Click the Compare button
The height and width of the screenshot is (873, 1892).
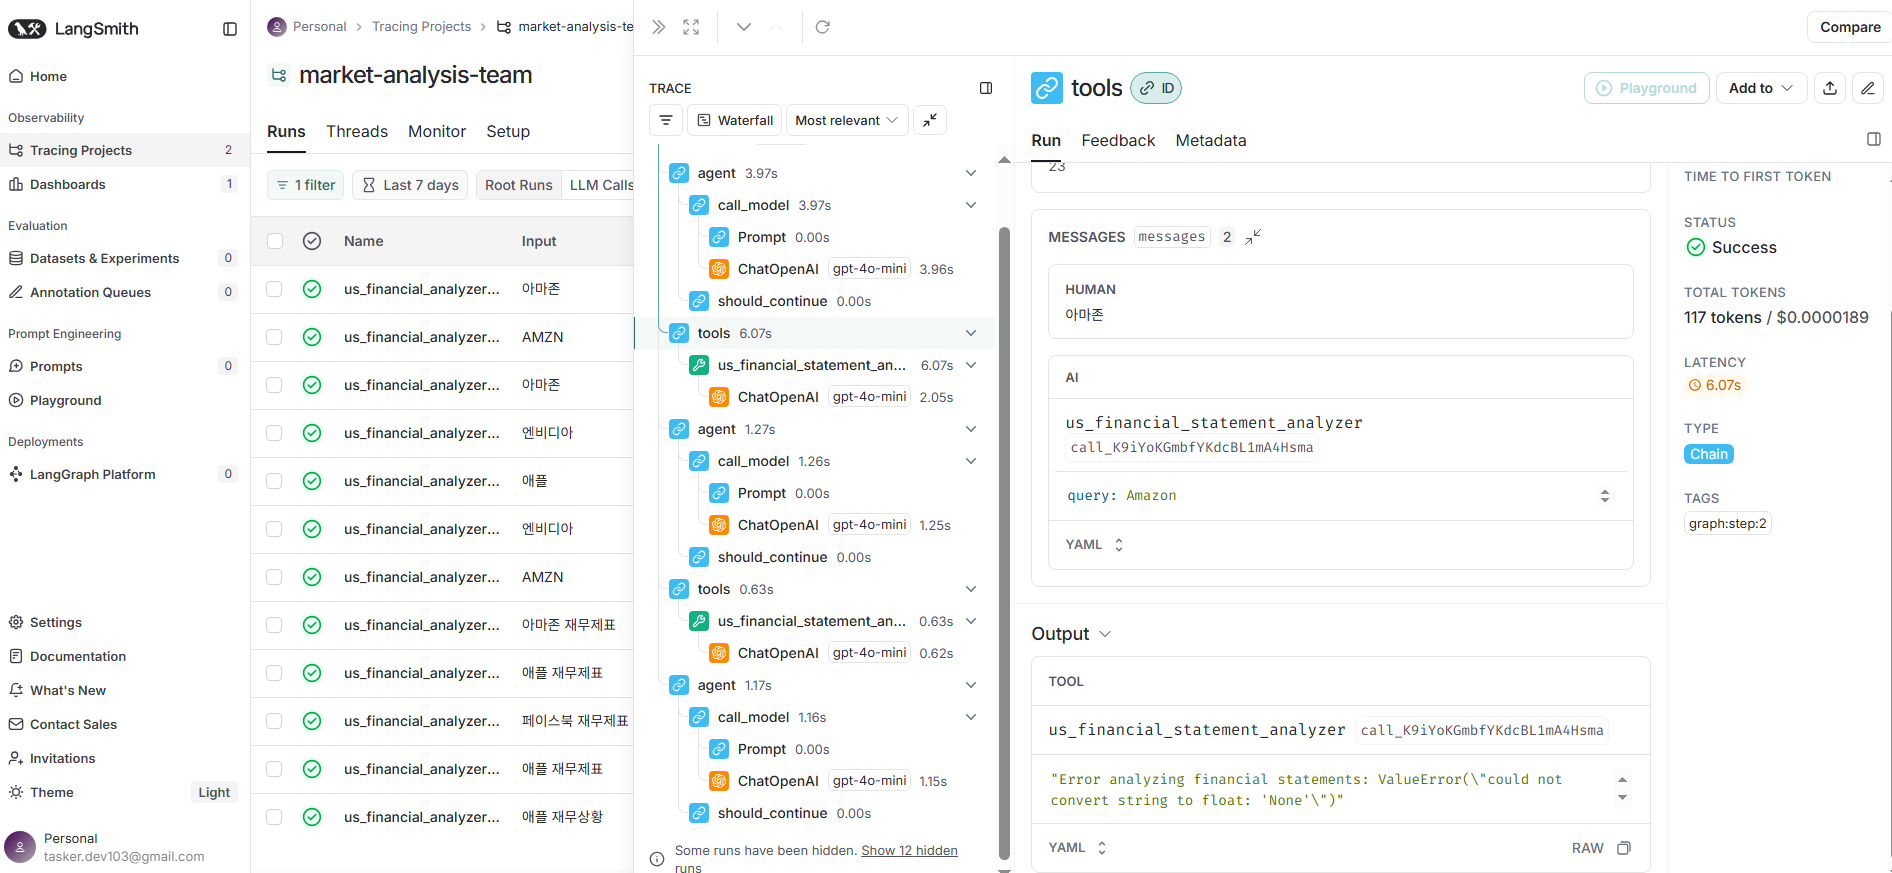pyautogui.click(x=1849, y=27)
